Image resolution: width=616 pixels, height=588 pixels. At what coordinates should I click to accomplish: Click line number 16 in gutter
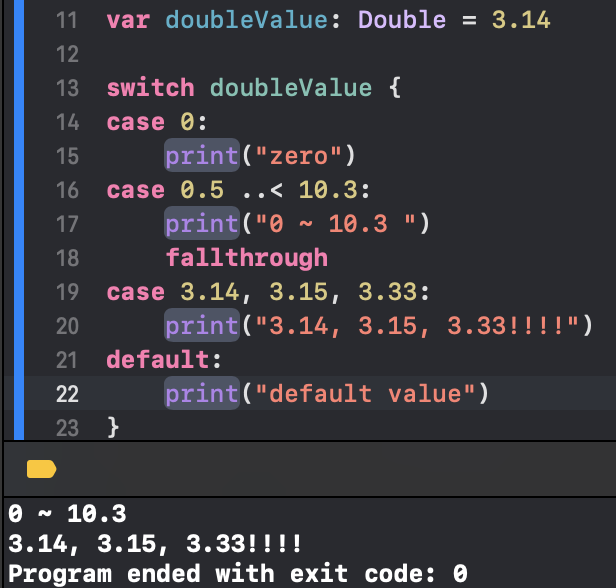point(67,190)
